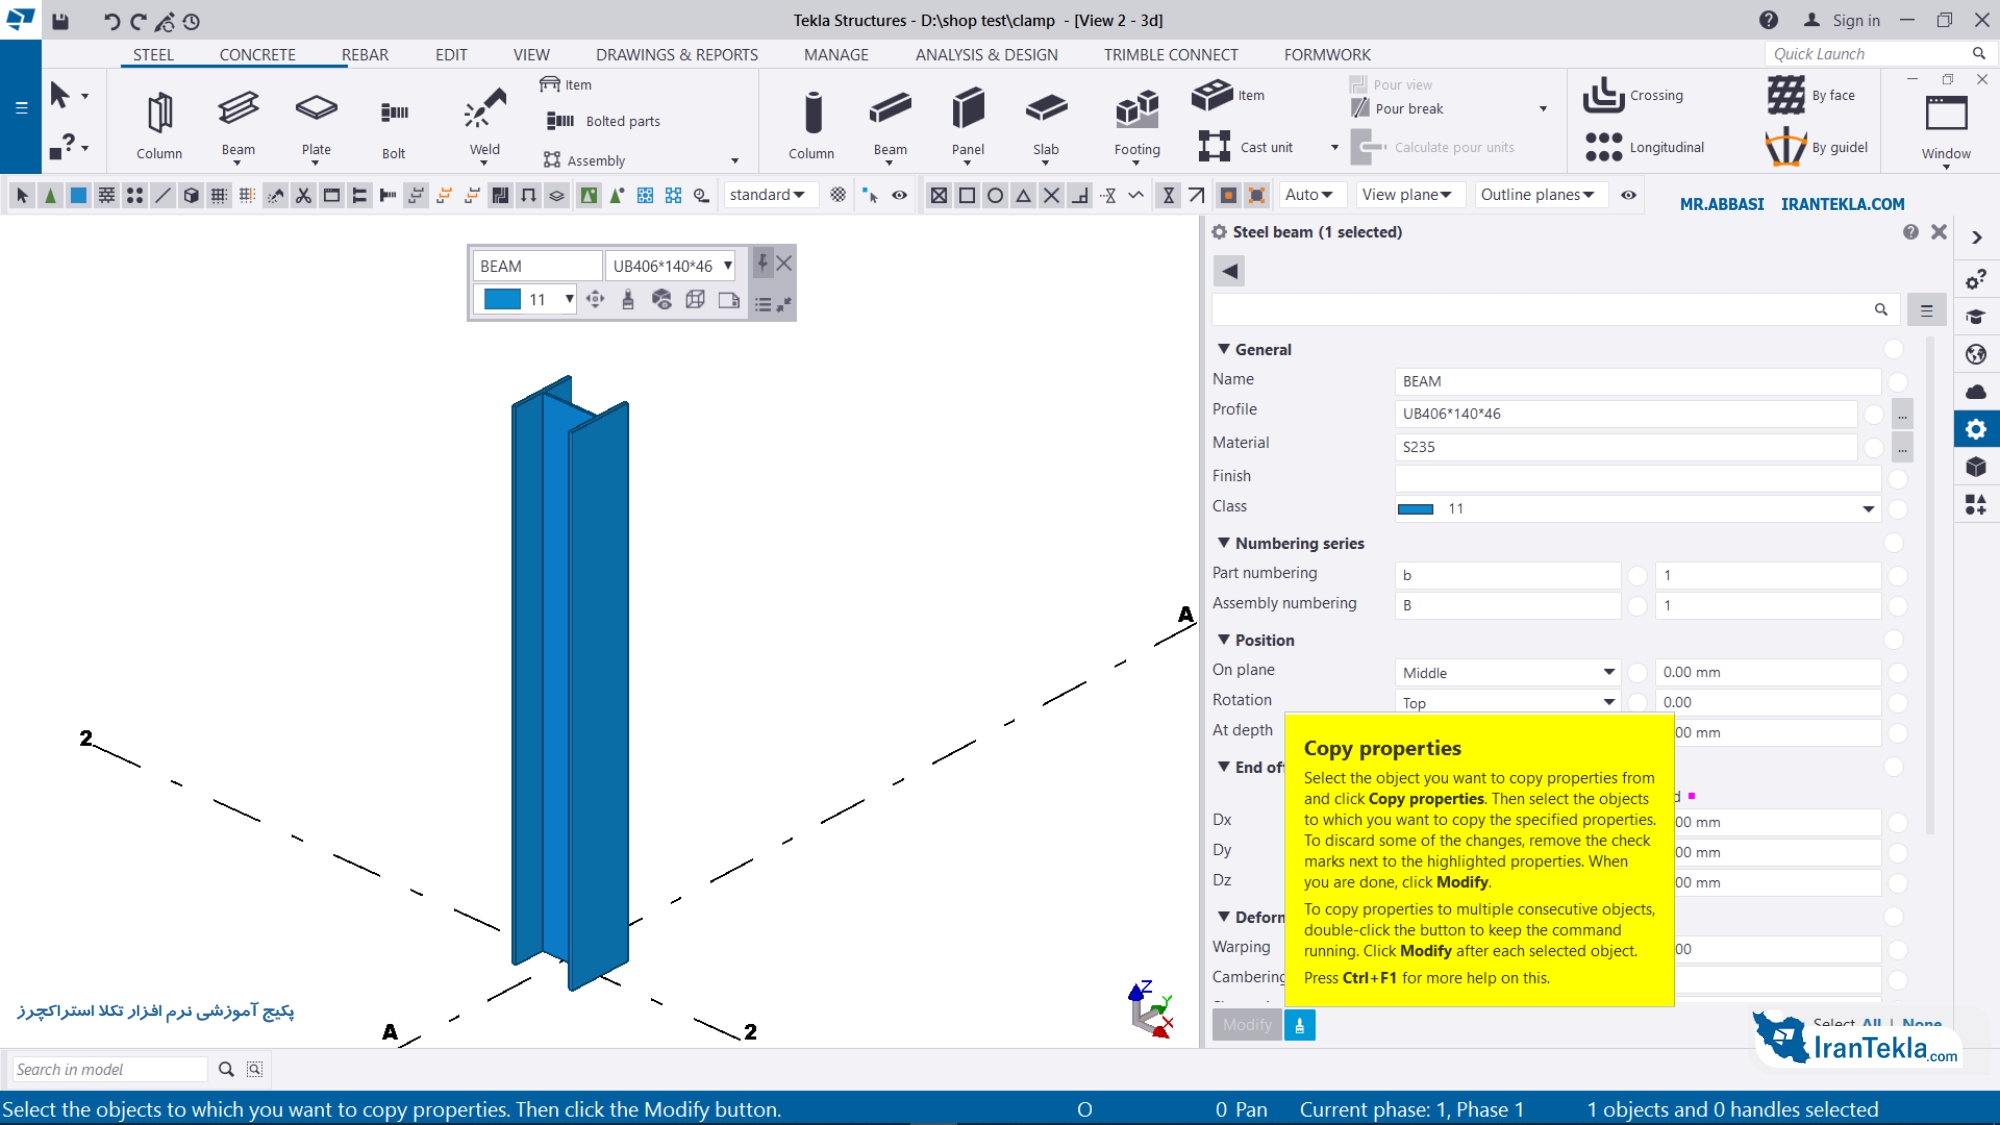Click the Class color swatch in property pane

(1415, 509)
